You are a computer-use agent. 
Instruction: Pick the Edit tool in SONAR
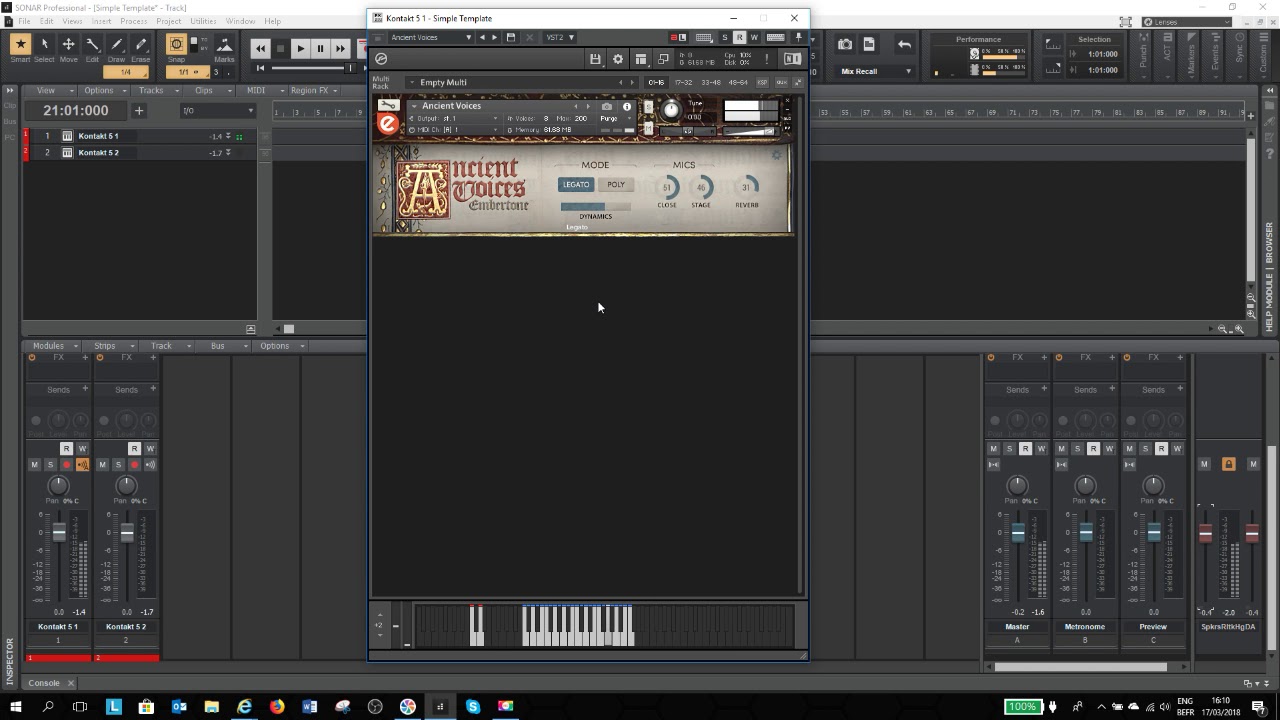(92, 44)
